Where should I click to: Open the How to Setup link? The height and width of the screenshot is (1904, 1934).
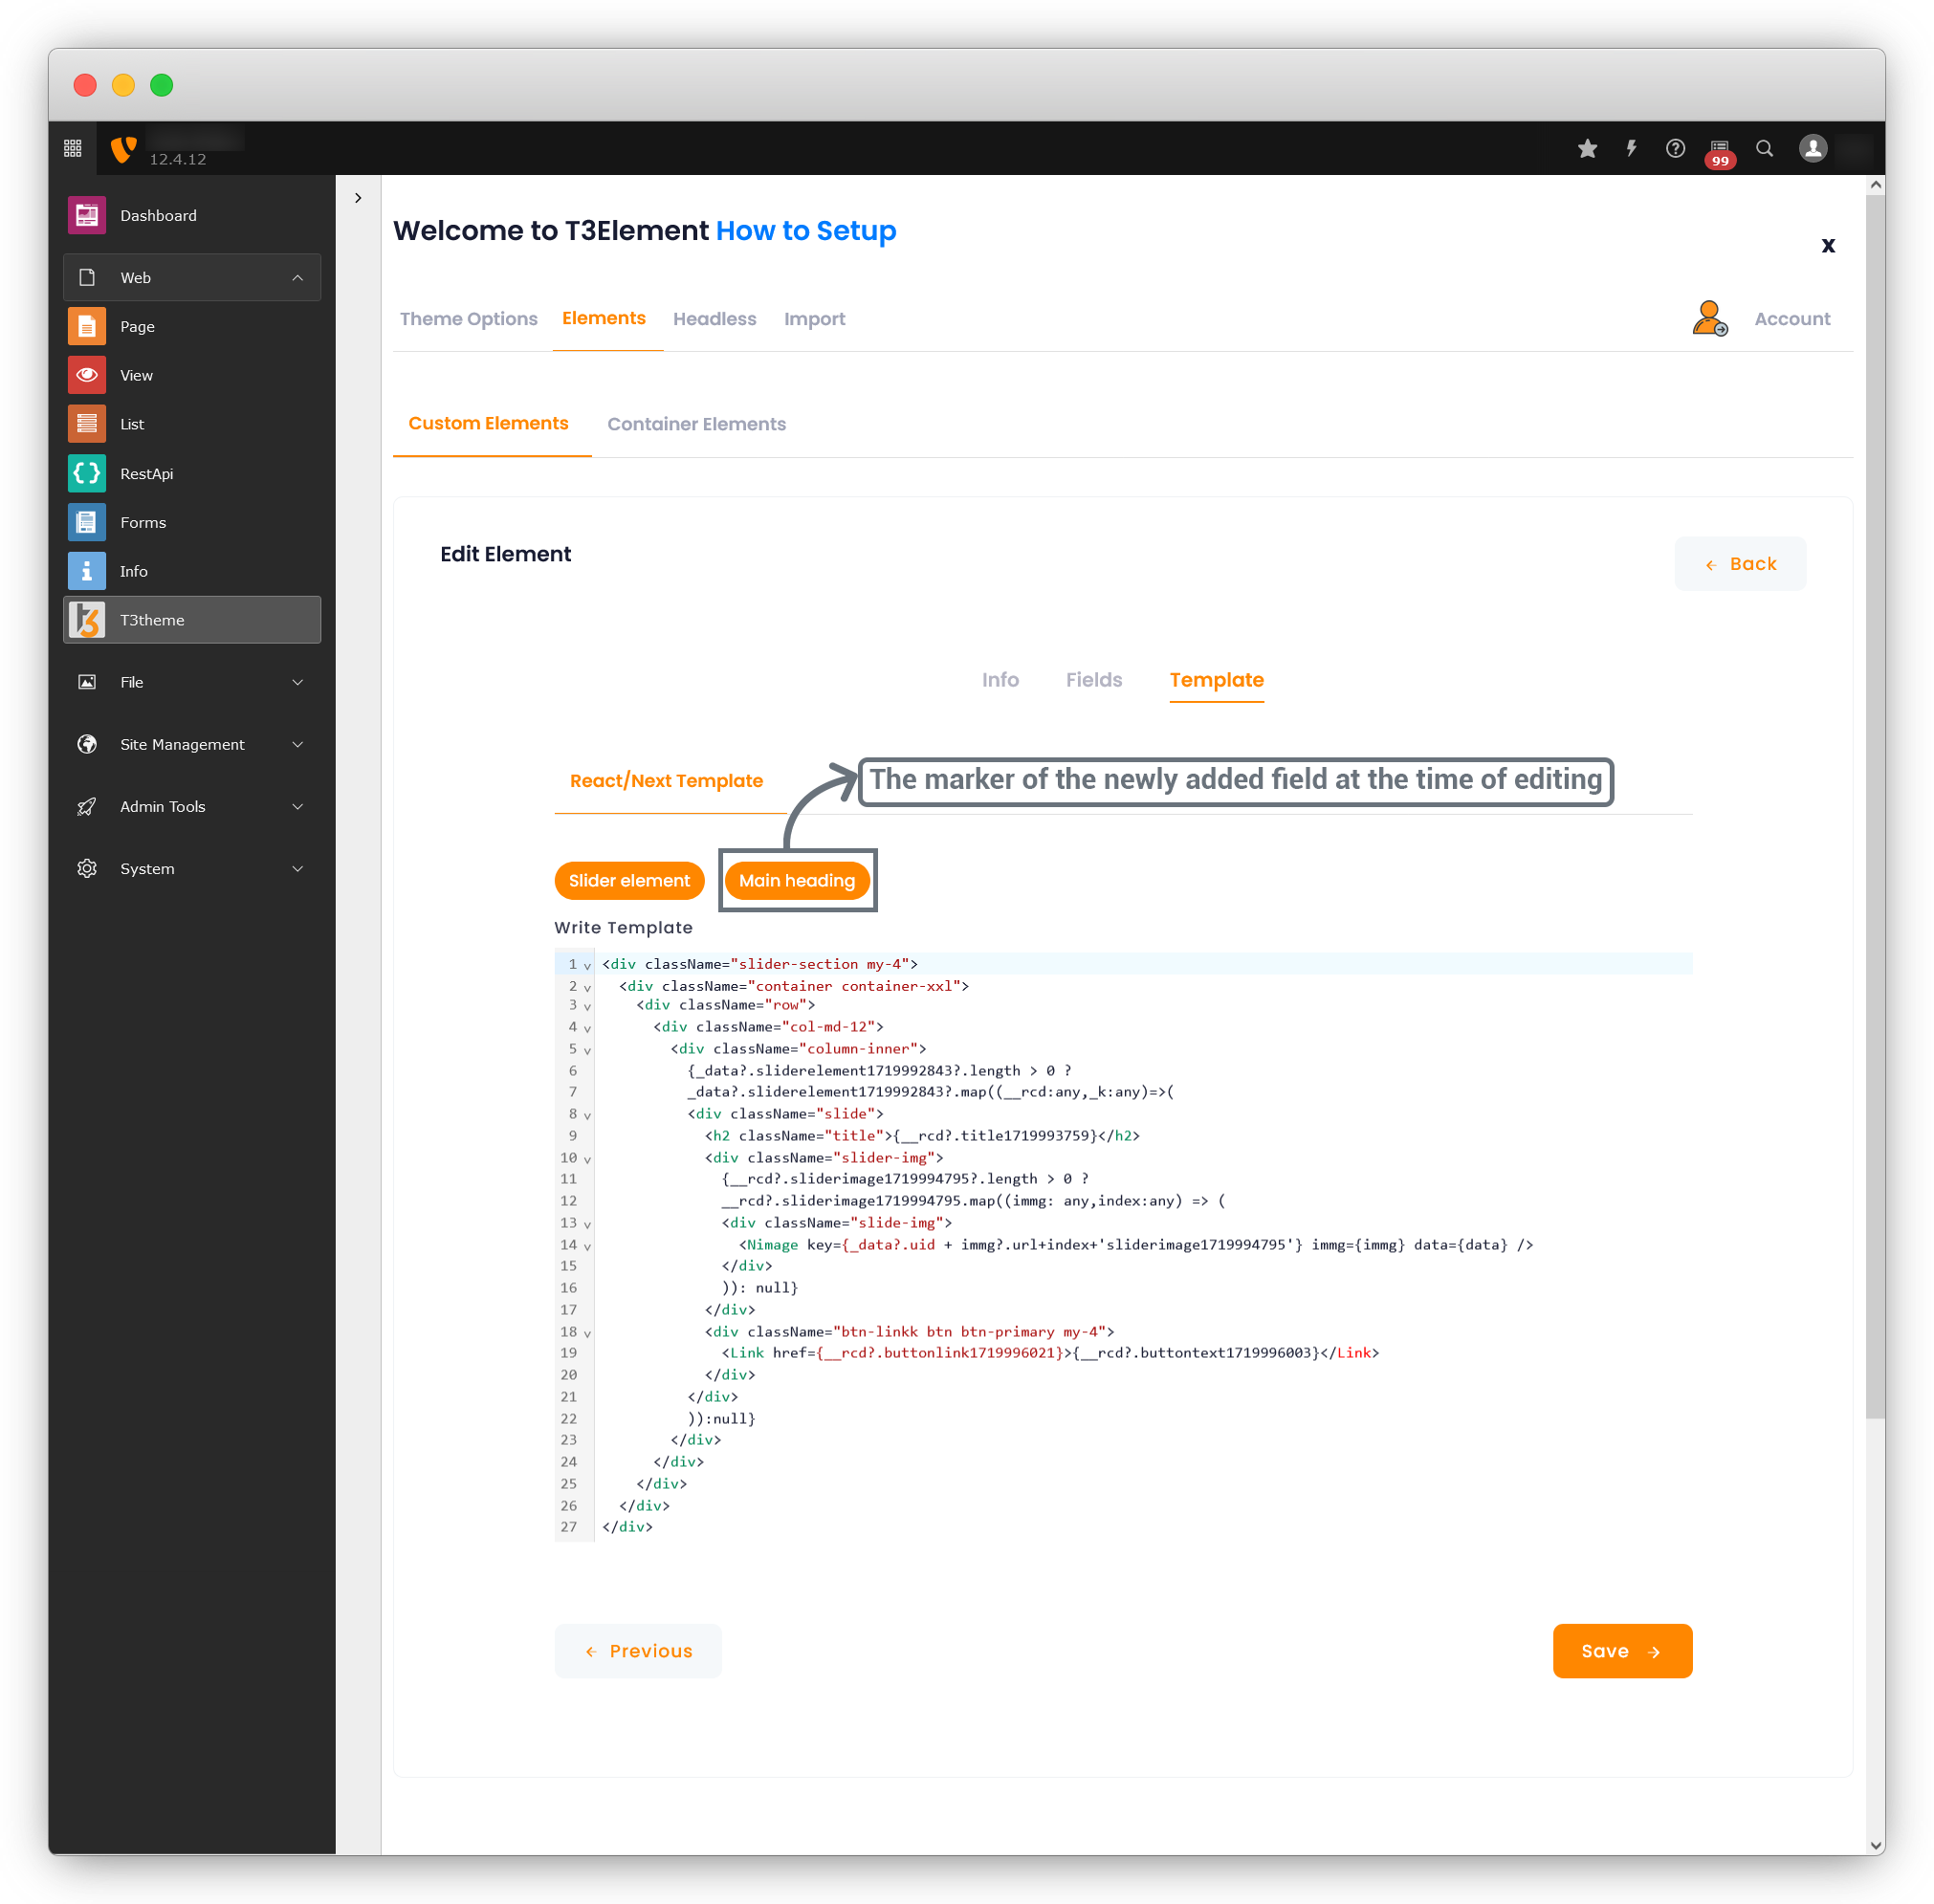(x=806, y=231)
